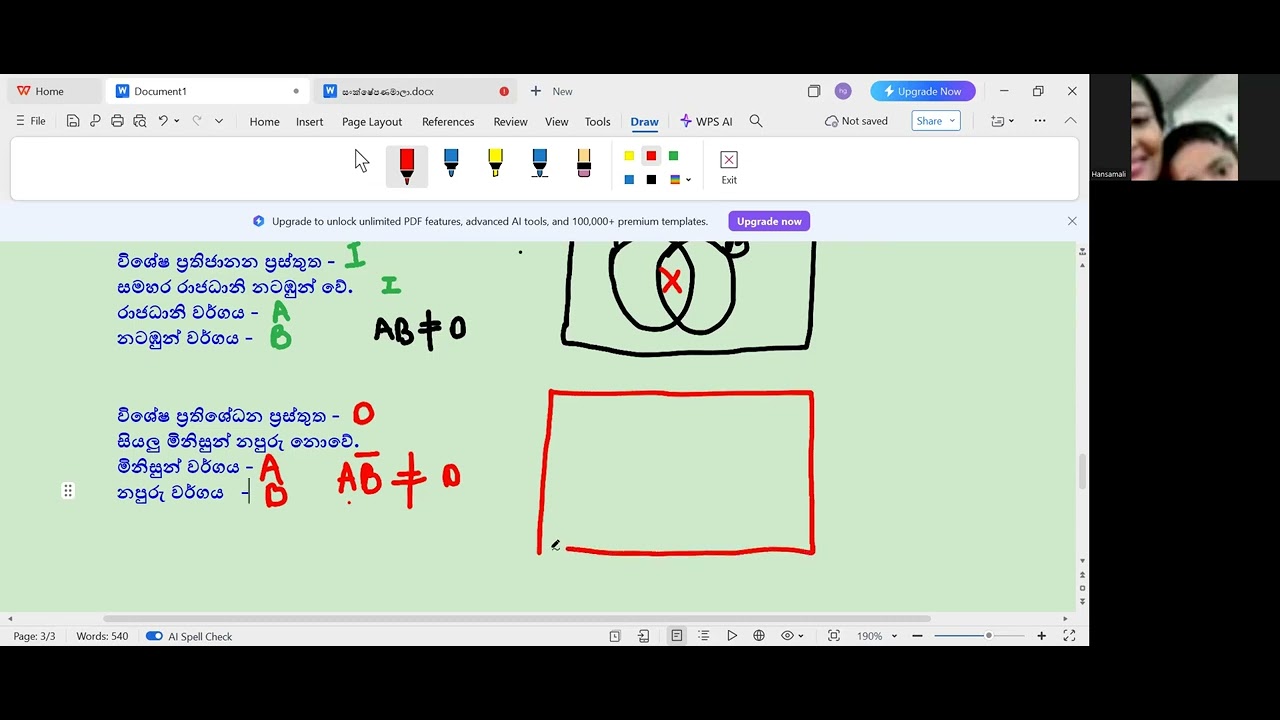Click the zoom out minus button
Image resolution: width=1280 pixels, height=720 pixels.
pyautogui.click(x=917, y=636)
